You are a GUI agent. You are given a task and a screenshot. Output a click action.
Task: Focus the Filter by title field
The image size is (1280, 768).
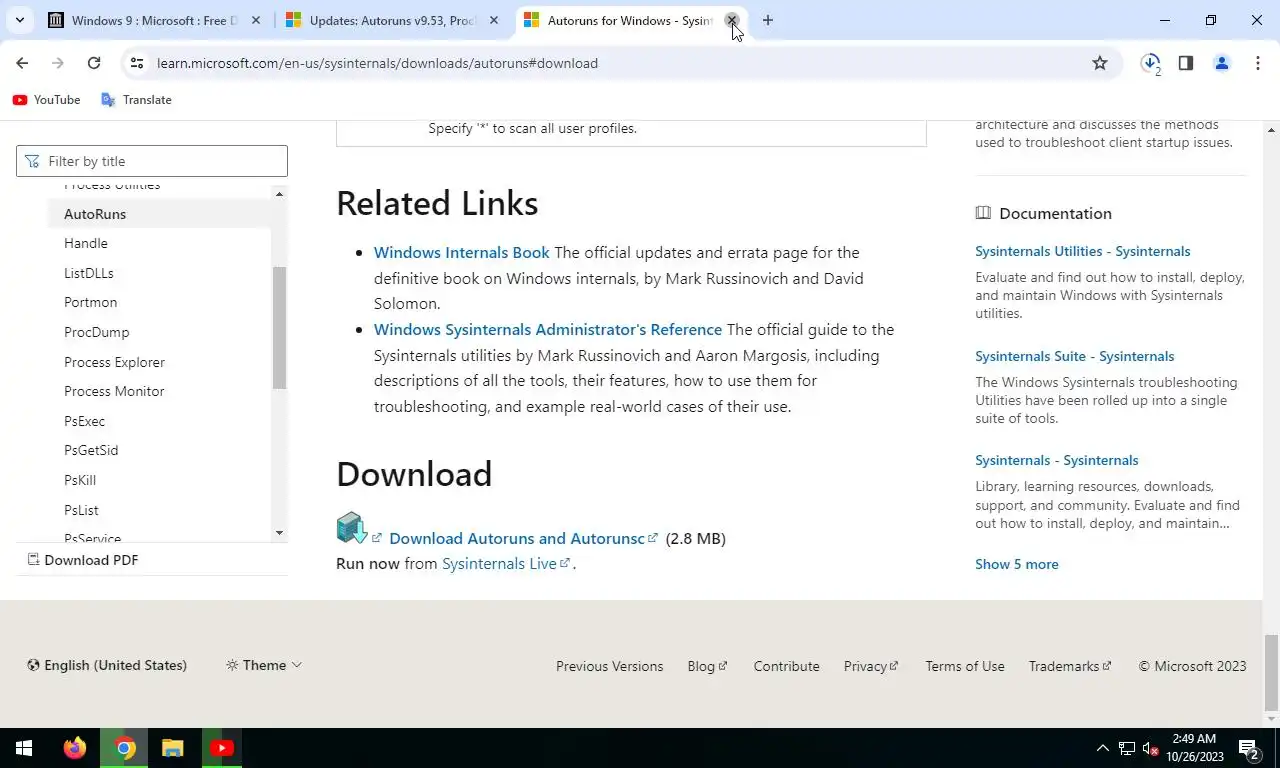tap(152, 161)
